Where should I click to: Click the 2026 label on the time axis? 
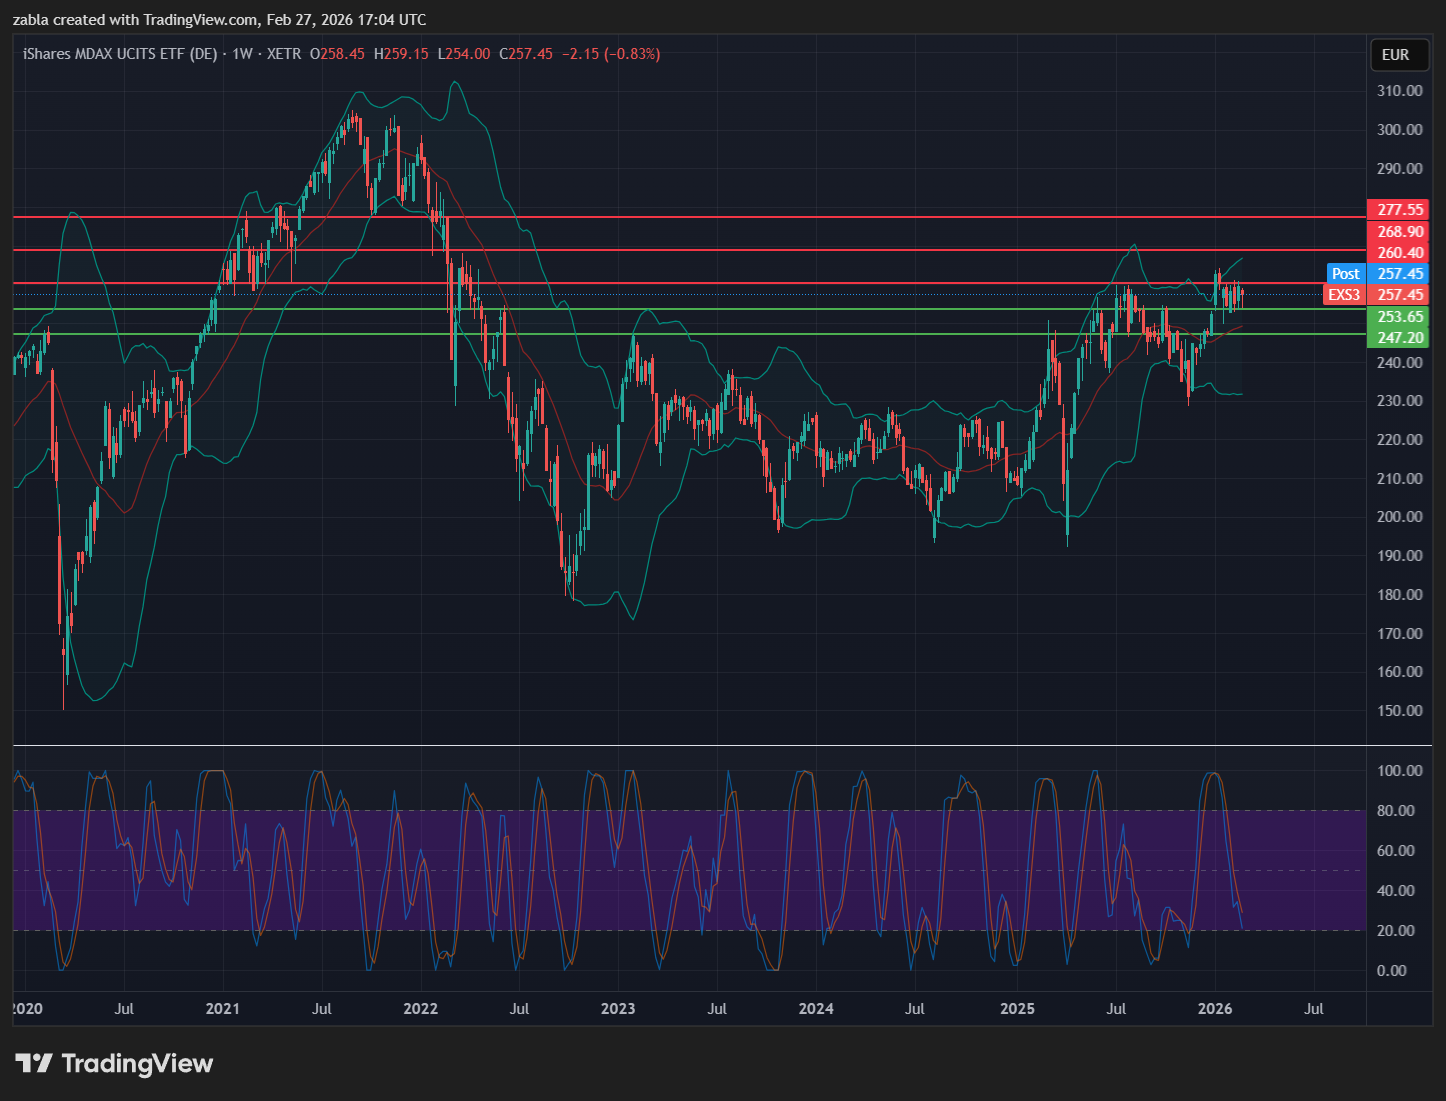(x=1215, y=1008)
